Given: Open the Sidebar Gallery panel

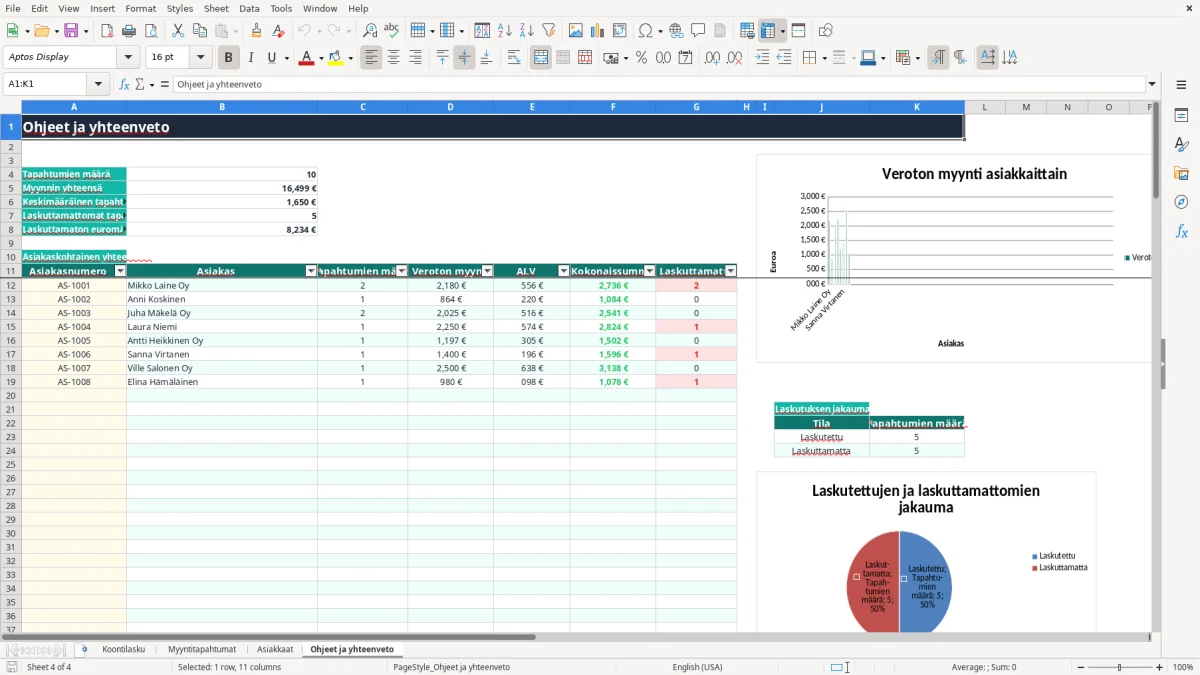Looking at the screenshot, I should click(1181, 173).
